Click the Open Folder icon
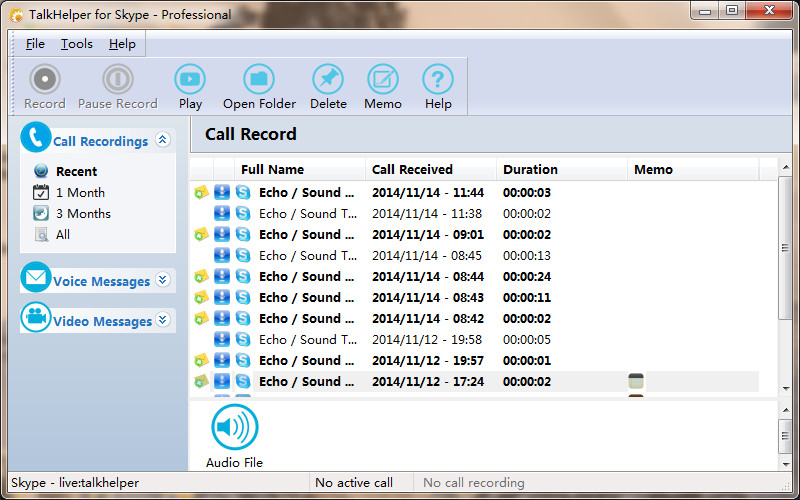Viewport: 800px width, 500px height. 259,79
